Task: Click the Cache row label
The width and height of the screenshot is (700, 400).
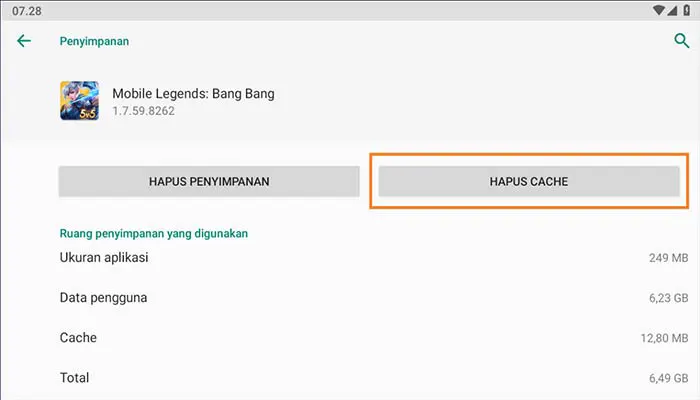Action: click(78, 338)
